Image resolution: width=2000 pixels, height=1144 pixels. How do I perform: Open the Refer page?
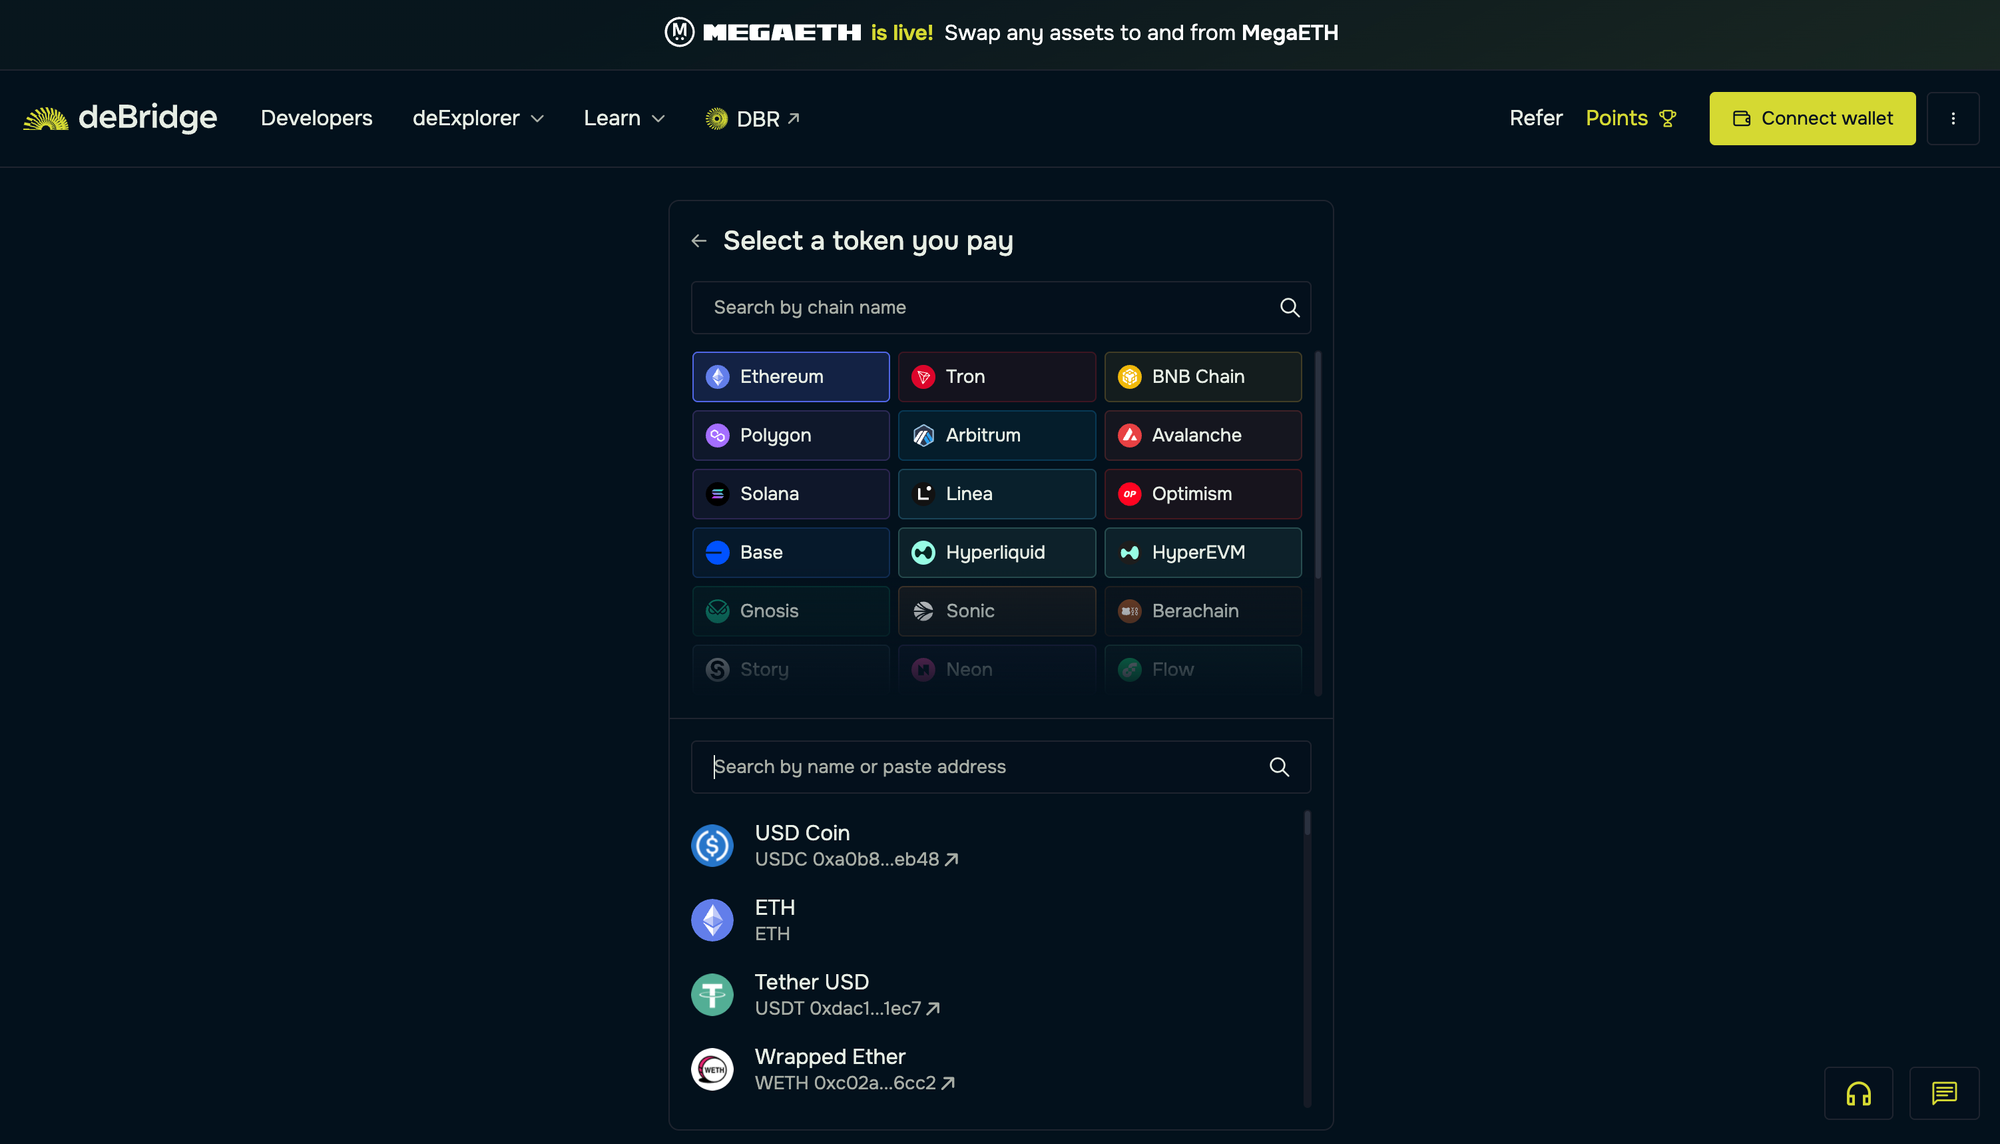pos(1535,118)
